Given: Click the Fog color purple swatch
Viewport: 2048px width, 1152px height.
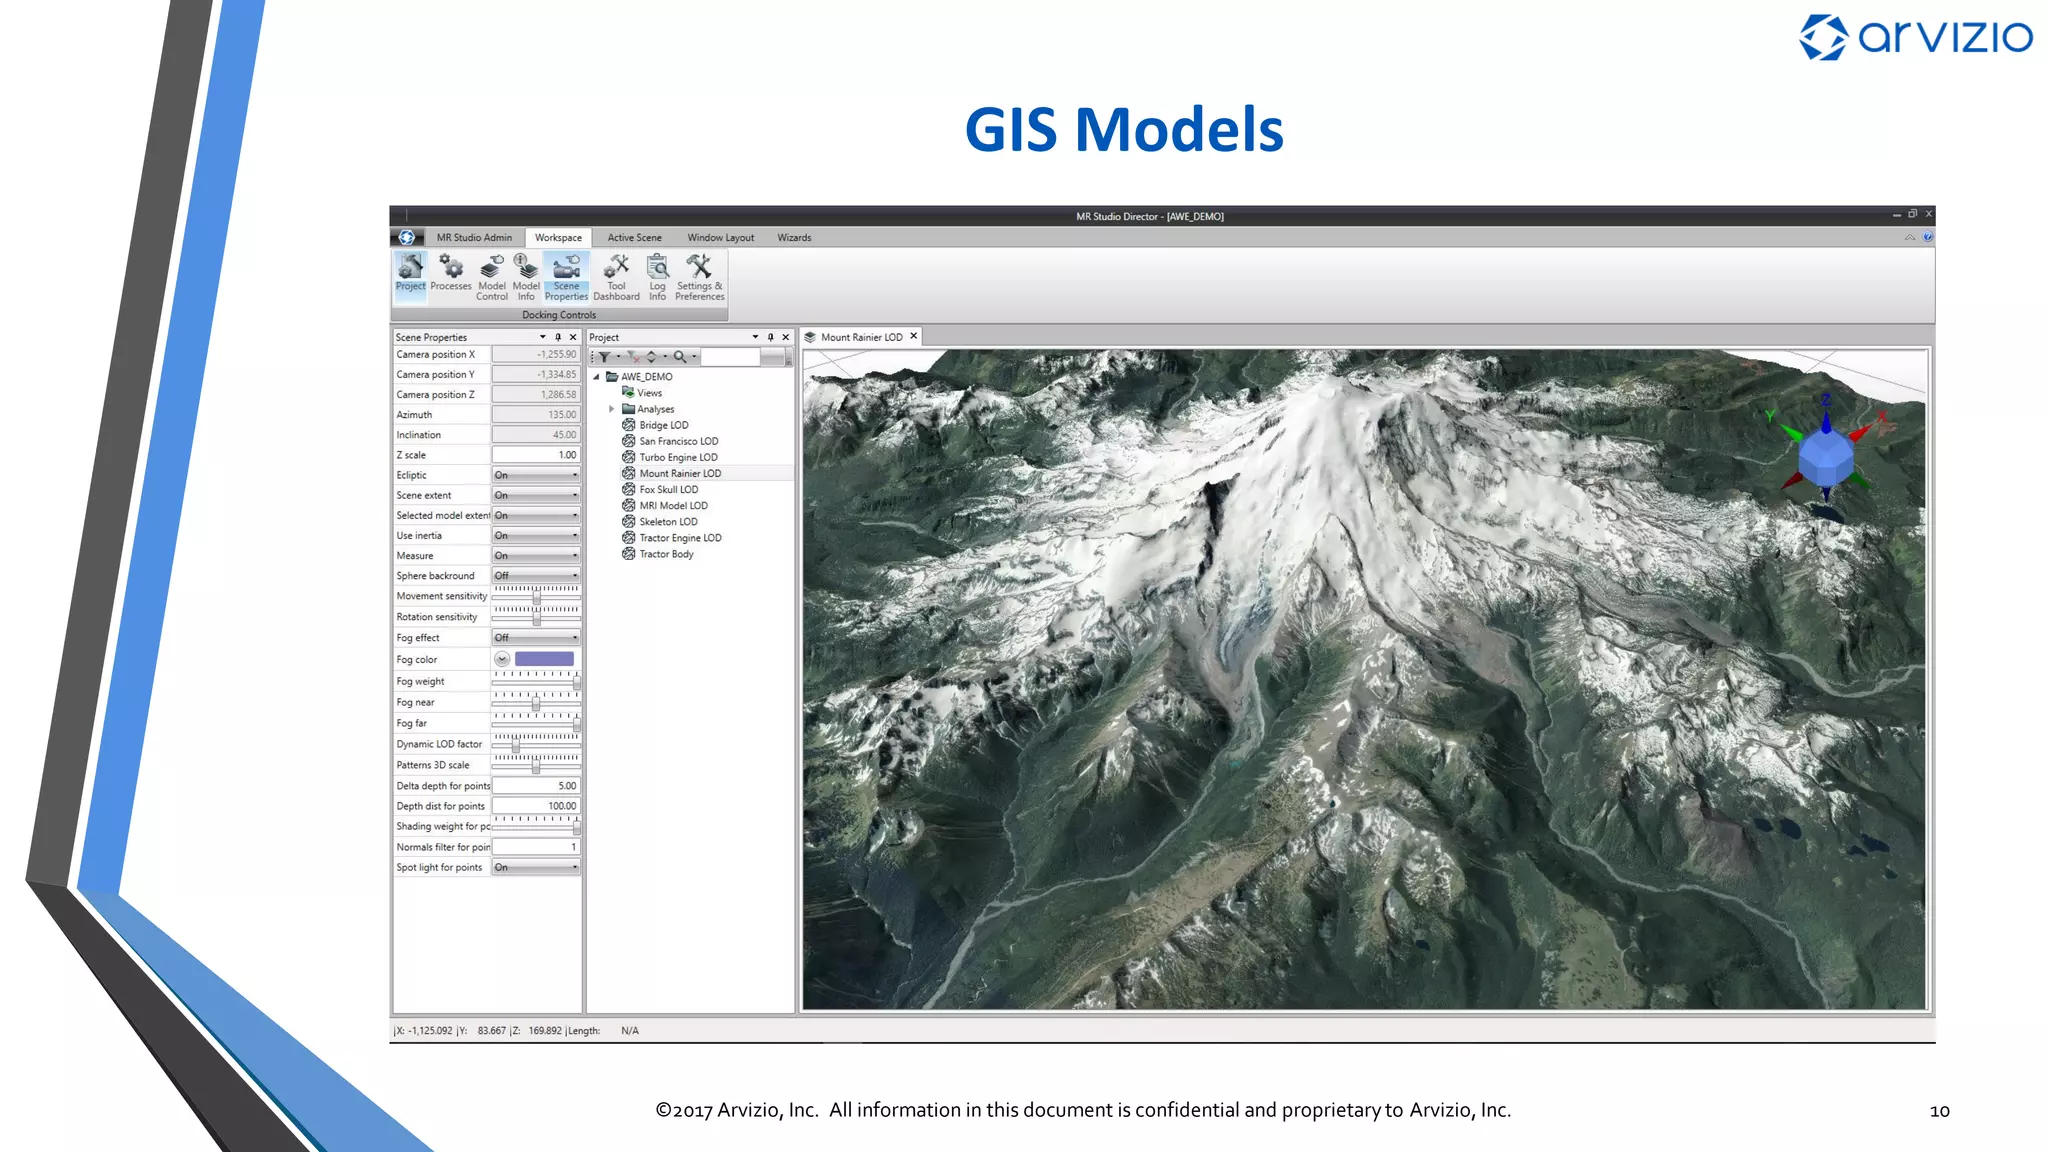Looking at the screenshot, I should coord(544,659).
